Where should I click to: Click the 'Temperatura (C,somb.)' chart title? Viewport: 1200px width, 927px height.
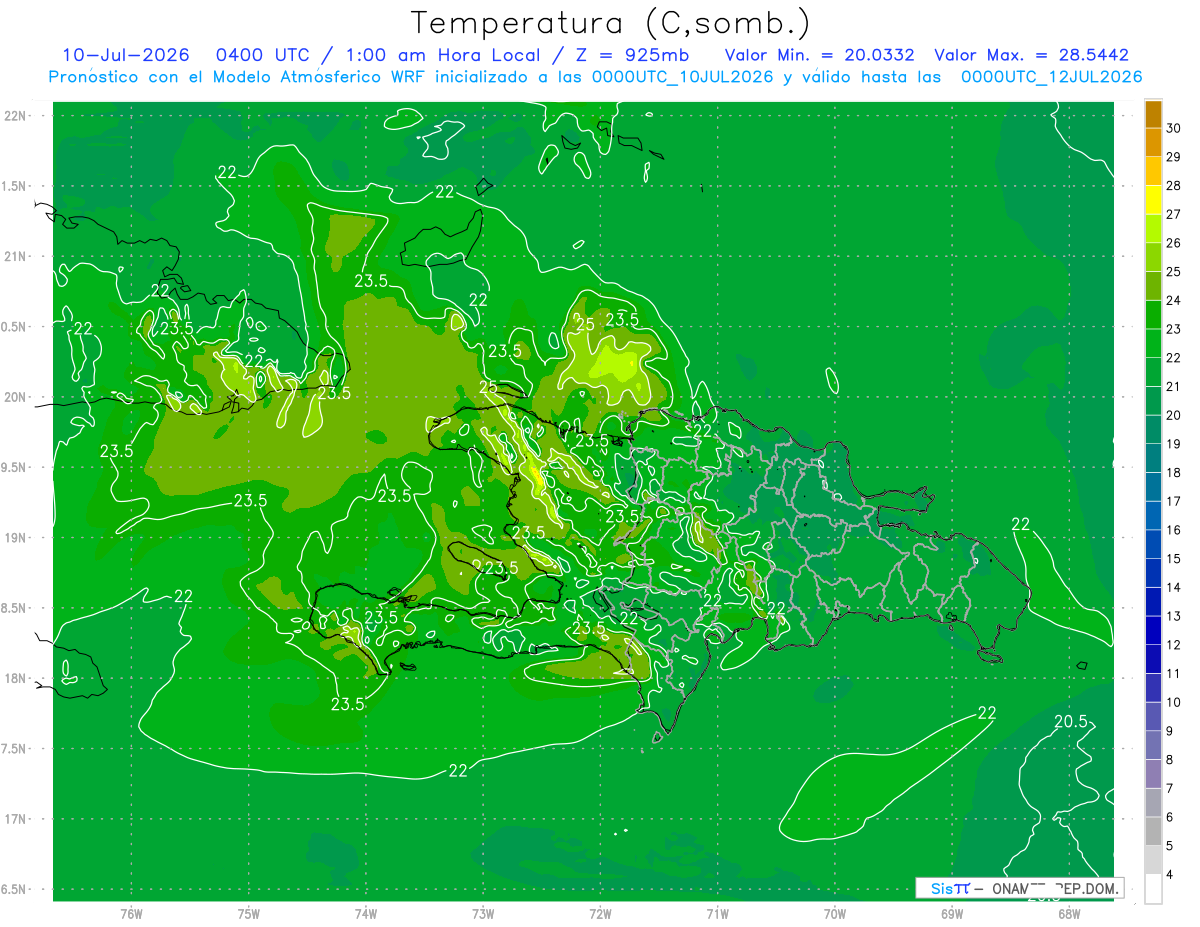610,23
